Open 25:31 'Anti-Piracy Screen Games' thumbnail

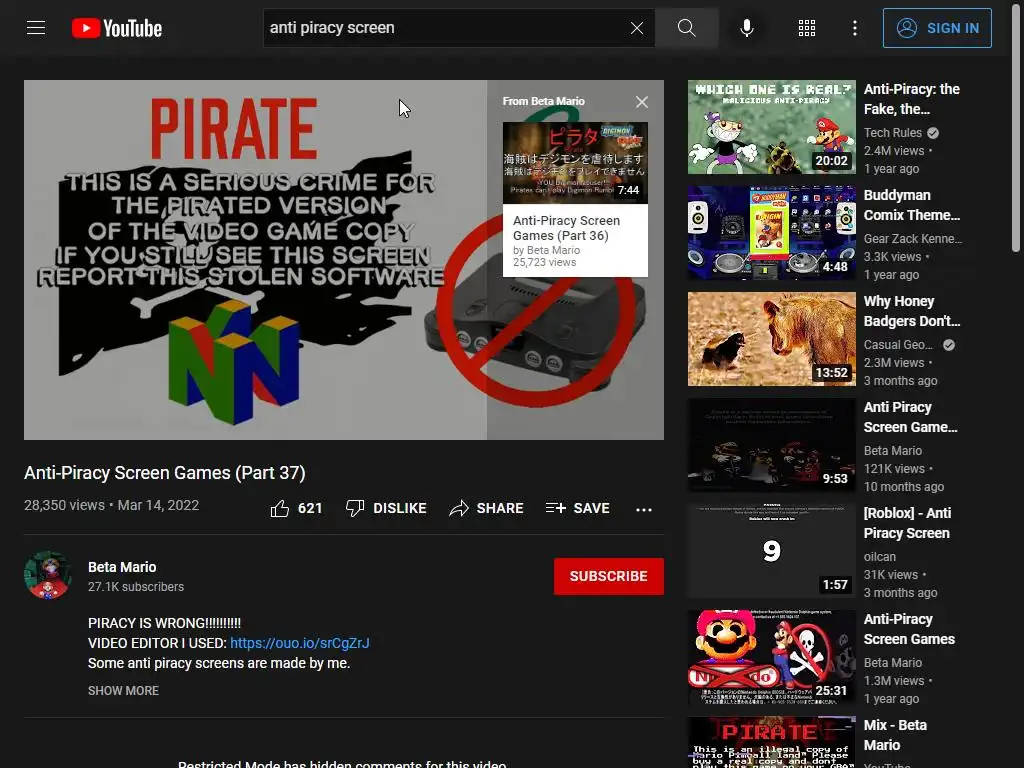coord(771,657)
